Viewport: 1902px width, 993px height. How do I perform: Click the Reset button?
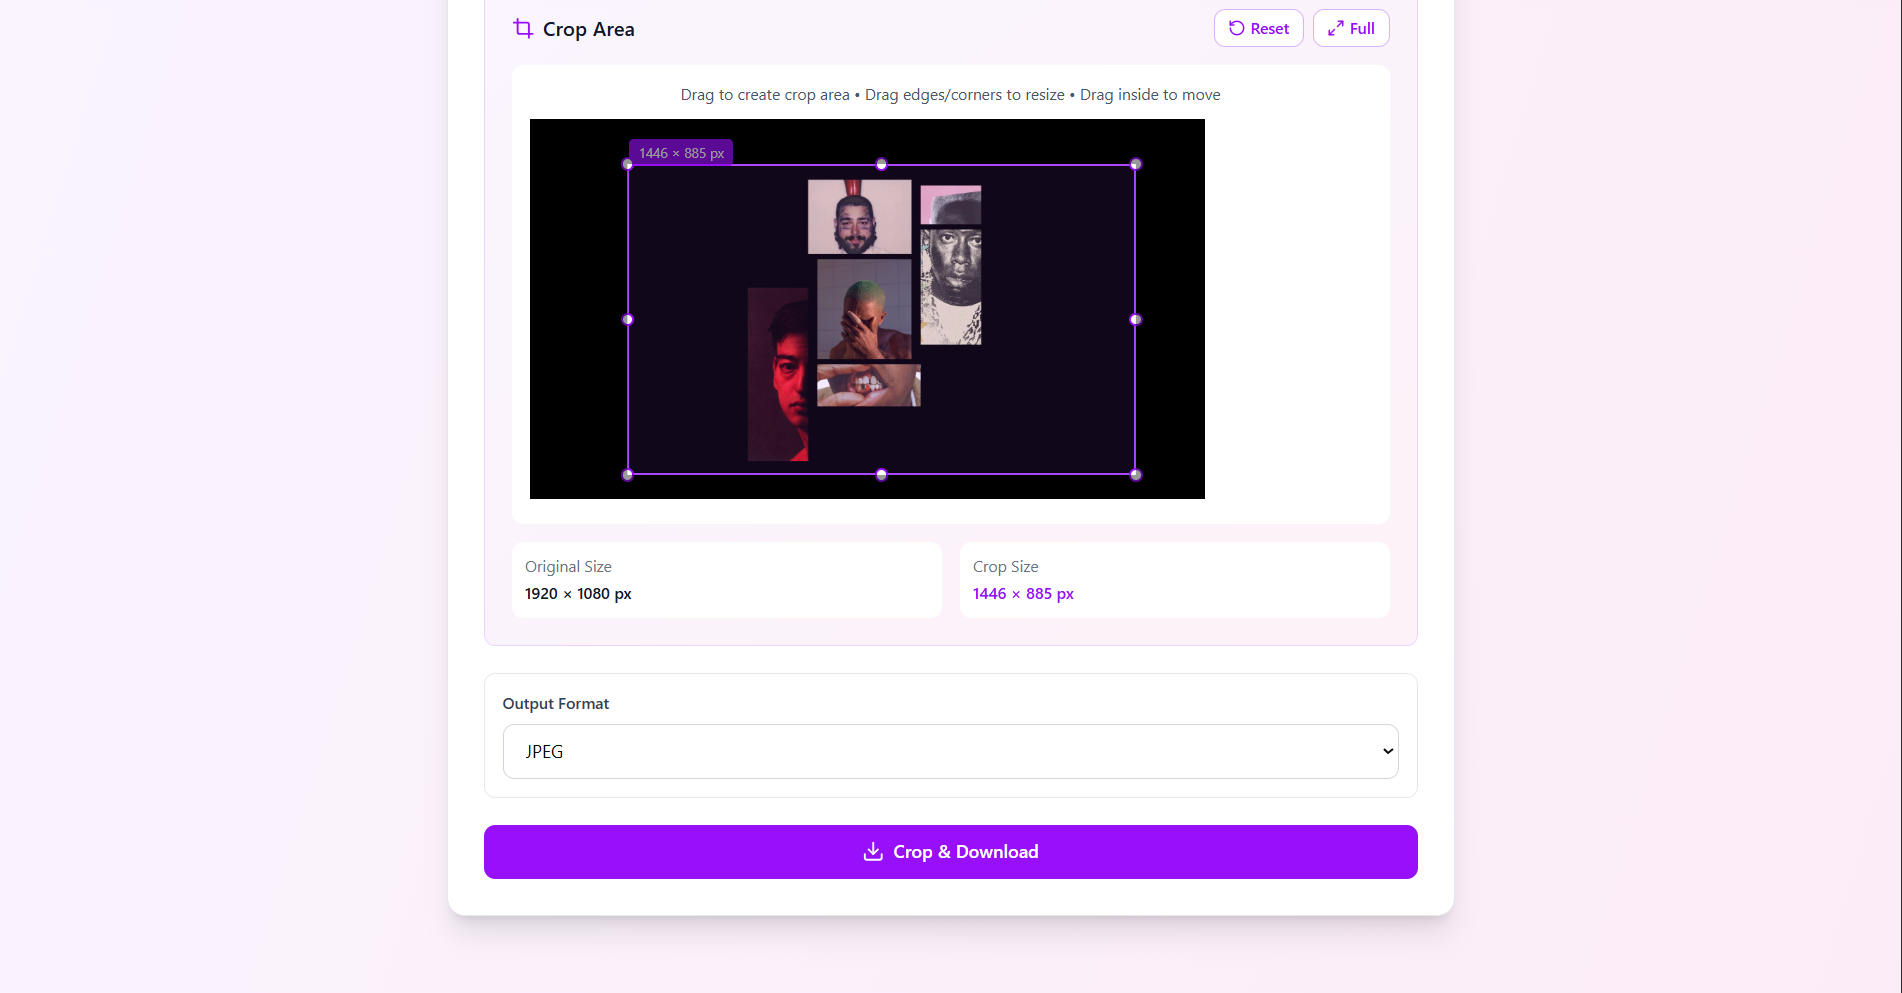[x=1259, y=28]
